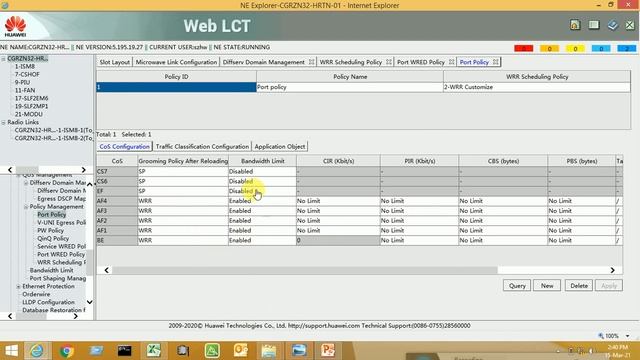
Task: Switch to the Slot Layout tab
Action: 114,62
